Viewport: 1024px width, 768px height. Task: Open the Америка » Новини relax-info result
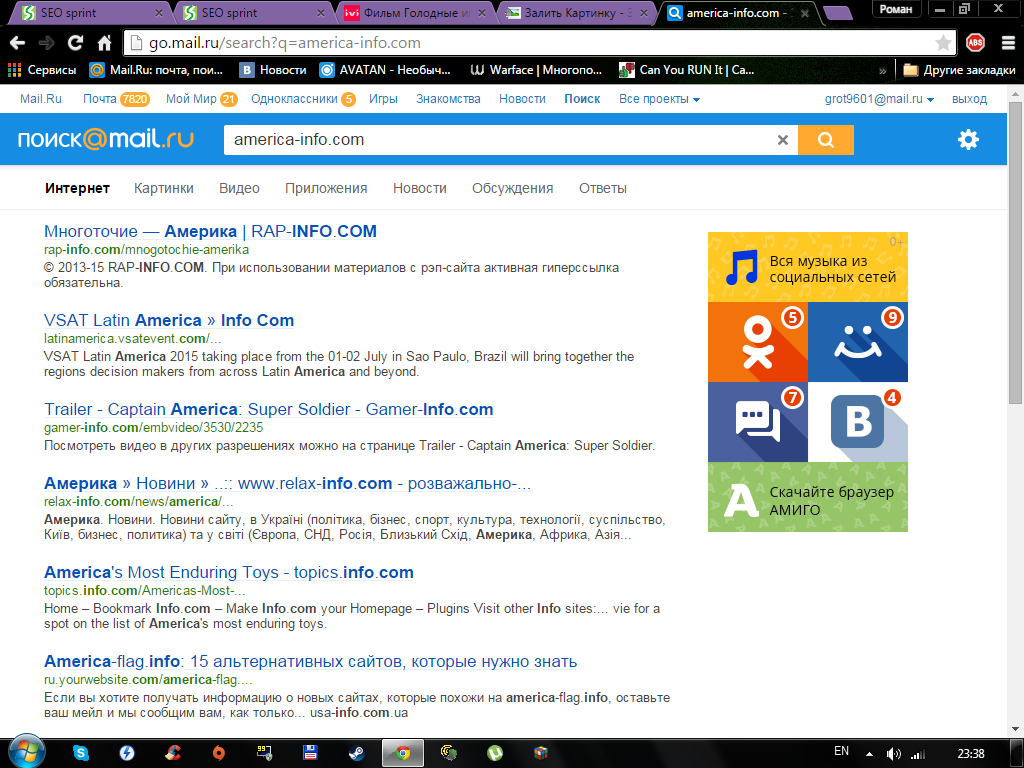click(x=287, y=483)
